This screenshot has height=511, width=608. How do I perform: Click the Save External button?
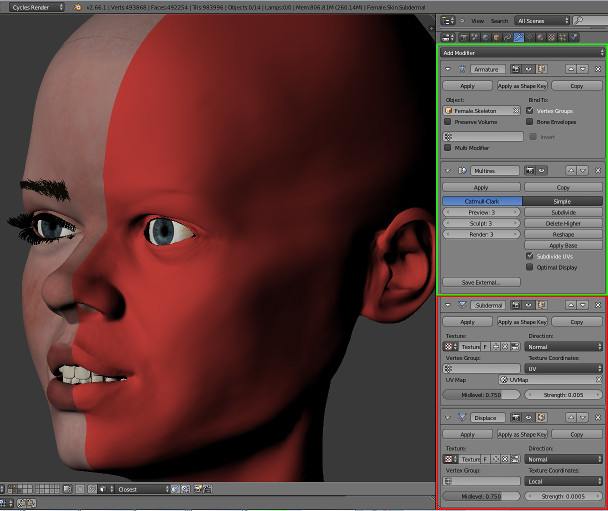pos(481,282)
